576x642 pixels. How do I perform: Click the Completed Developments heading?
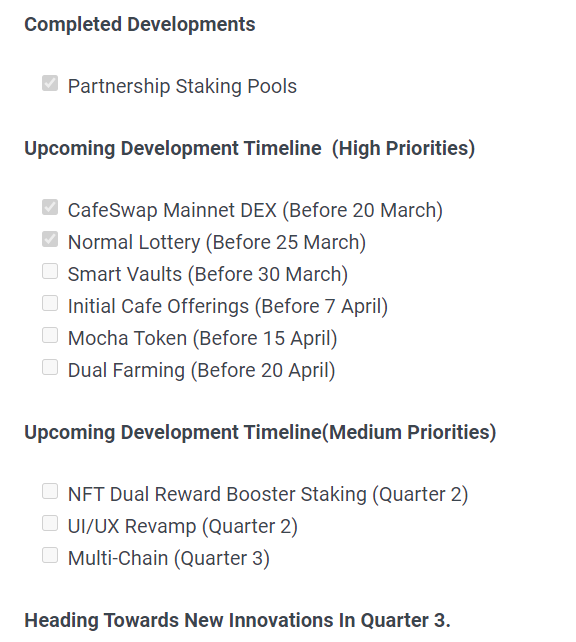[140, 25]
